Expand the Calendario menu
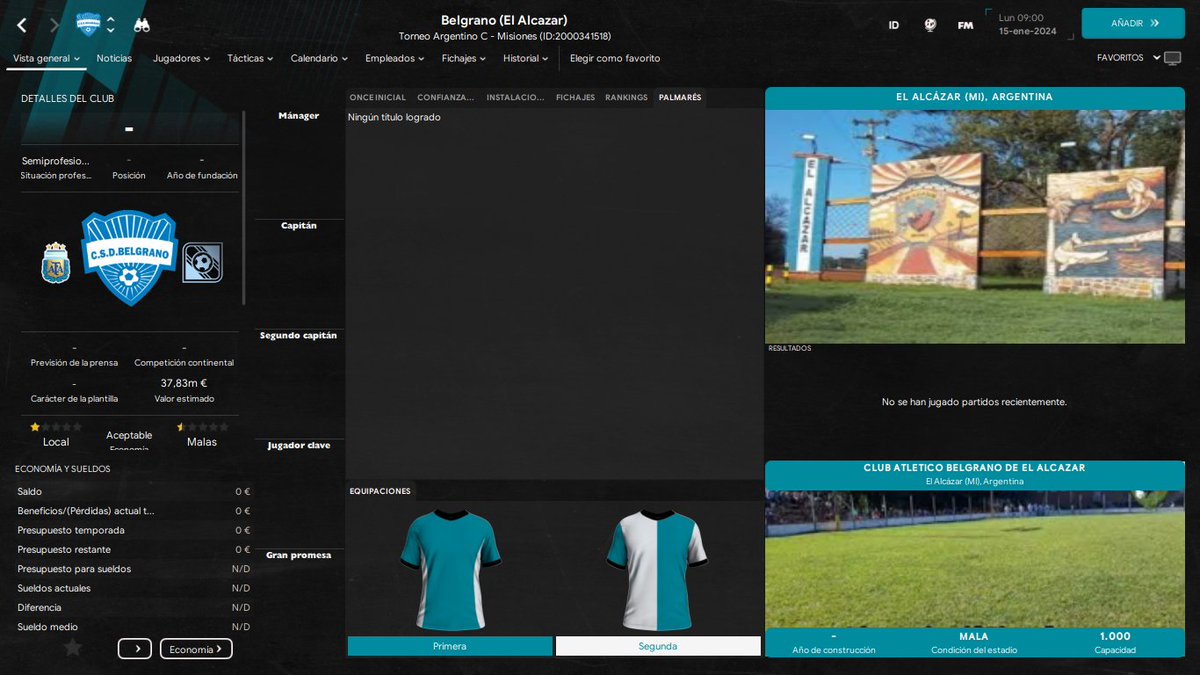 (x=319, y=59)
